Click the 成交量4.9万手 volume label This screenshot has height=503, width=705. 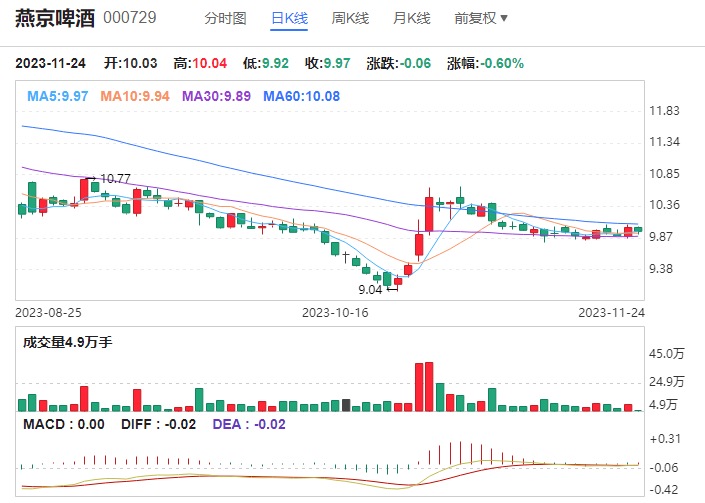(x=67, y=343)
